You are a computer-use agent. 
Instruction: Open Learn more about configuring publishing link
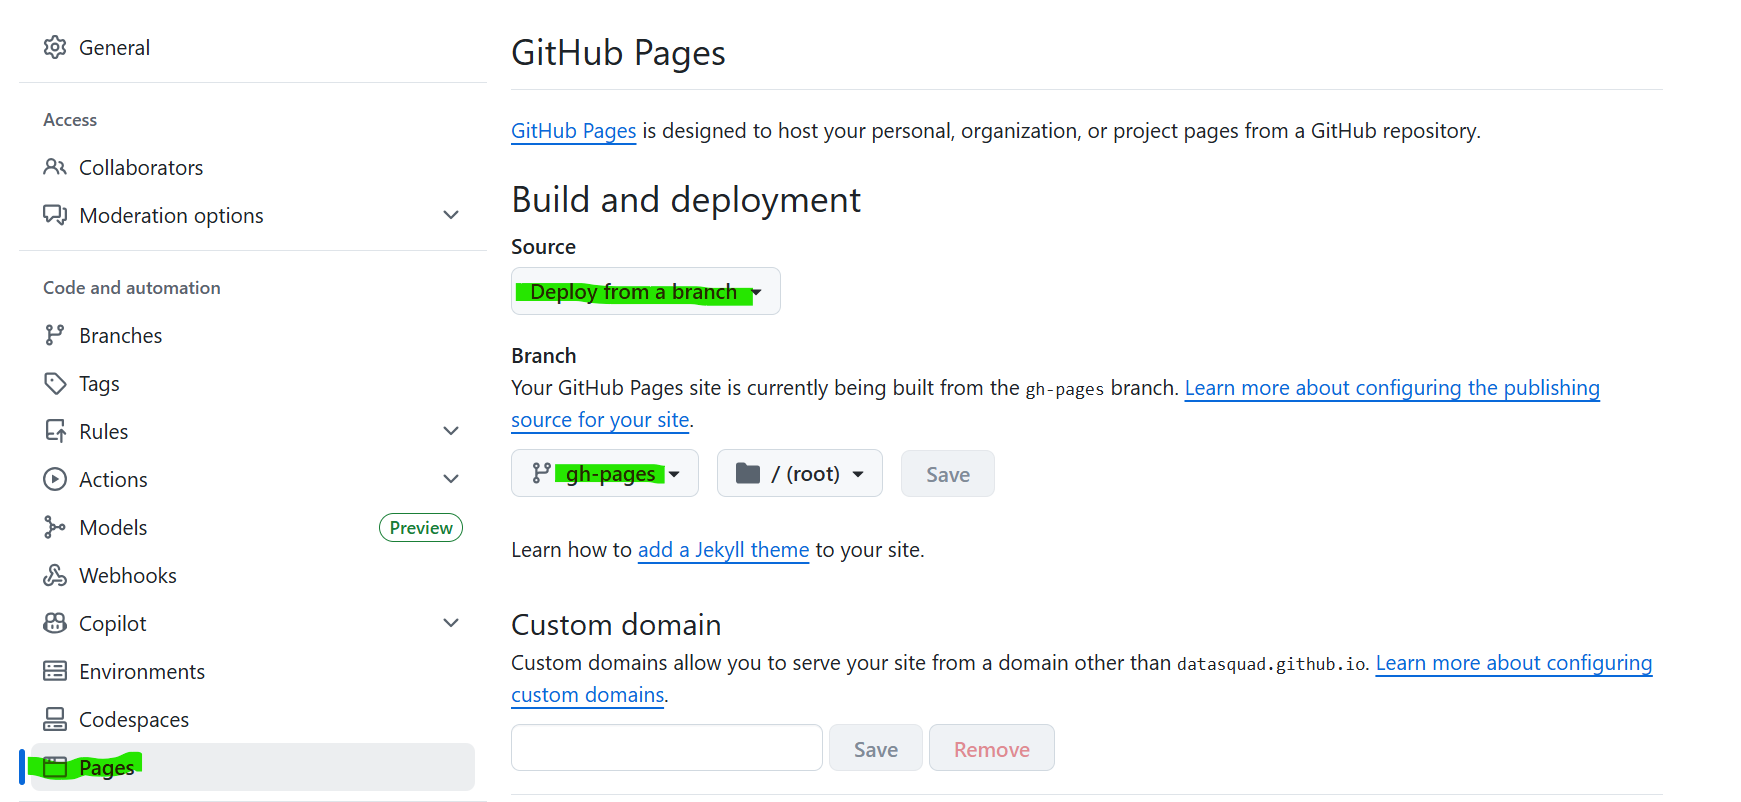tap(1392, 388)
